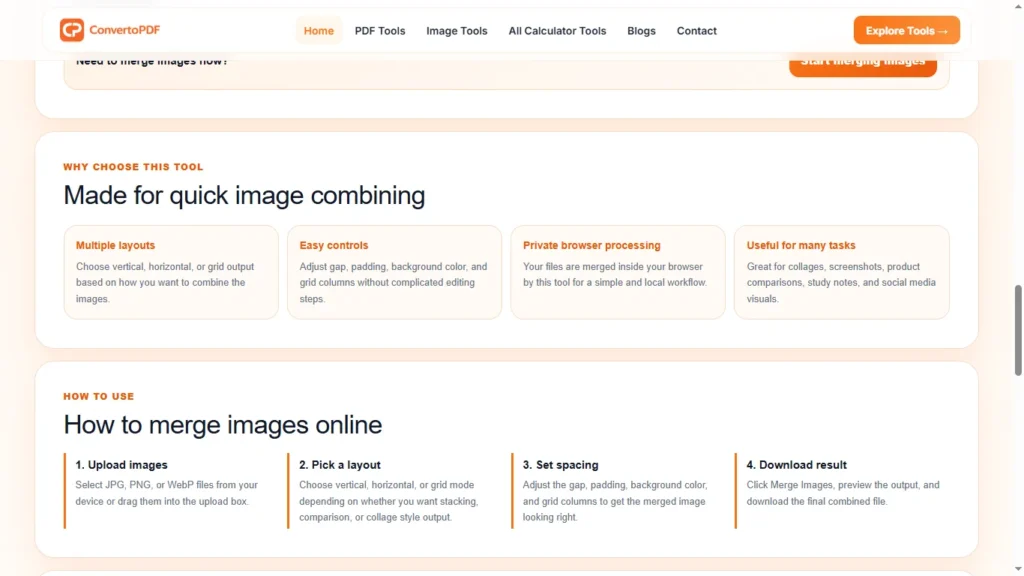Open the Contact page

pos(696,31)
